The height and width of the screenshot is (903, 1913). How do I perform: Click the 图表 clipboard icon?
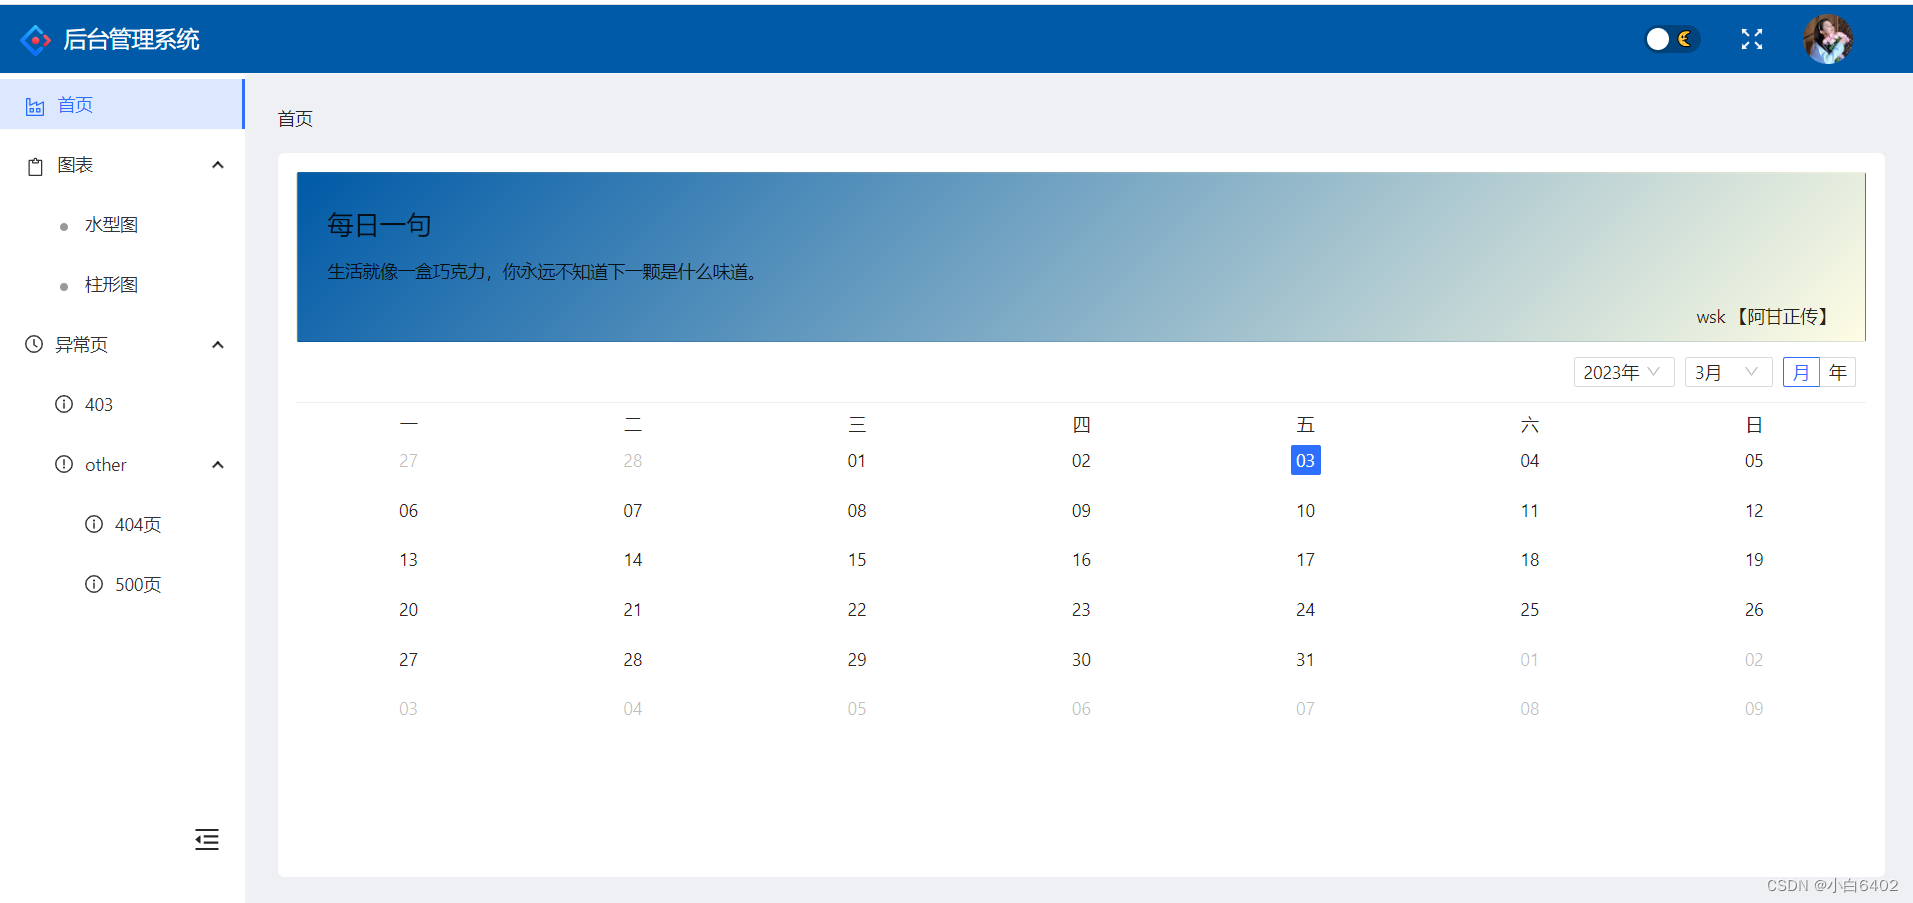click(x=35, y=166)
